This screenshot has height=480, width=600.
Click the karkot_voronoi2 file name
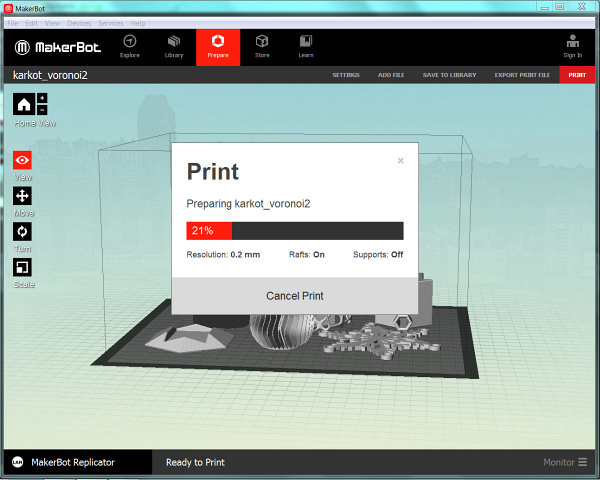coord(50,75)
